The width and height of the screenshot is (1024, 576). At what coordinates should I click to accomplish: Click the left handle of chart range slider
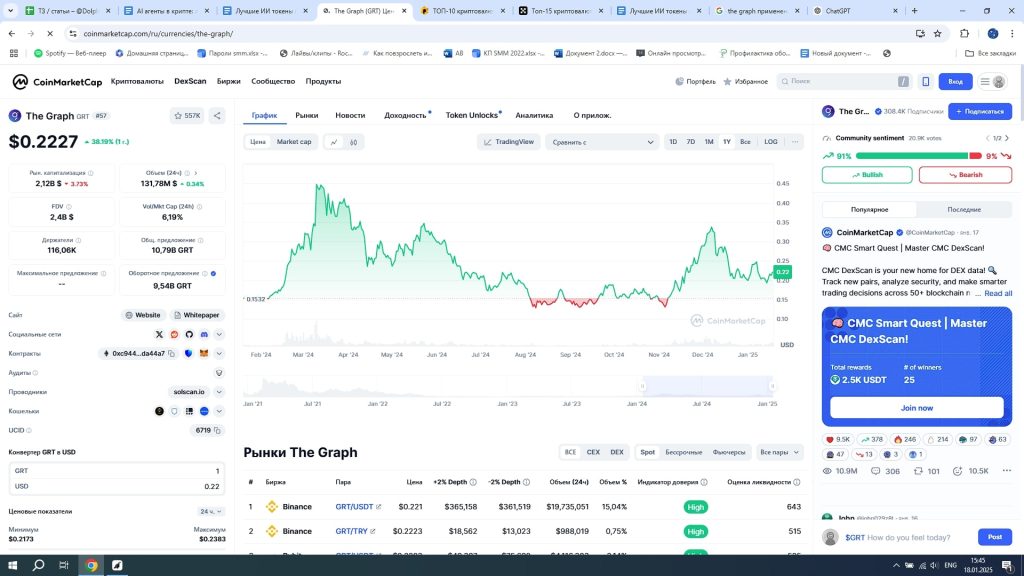pyautogui.click(x=643, y=387)
